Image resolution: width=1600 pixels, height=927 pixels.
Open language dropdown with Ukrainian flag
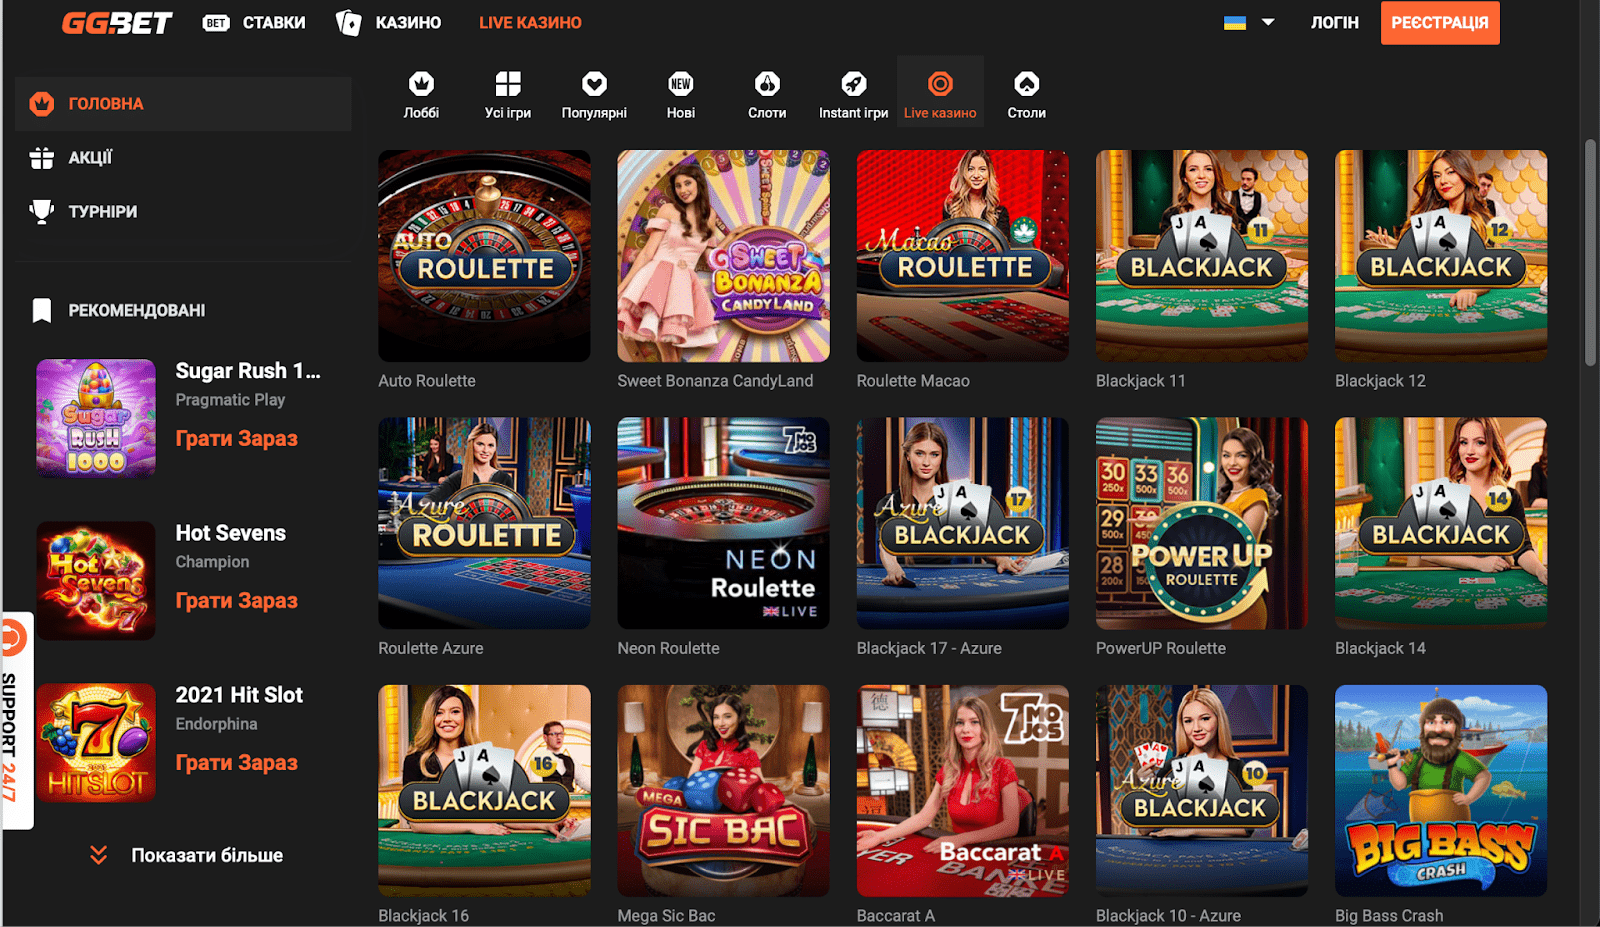point(1248,22)
